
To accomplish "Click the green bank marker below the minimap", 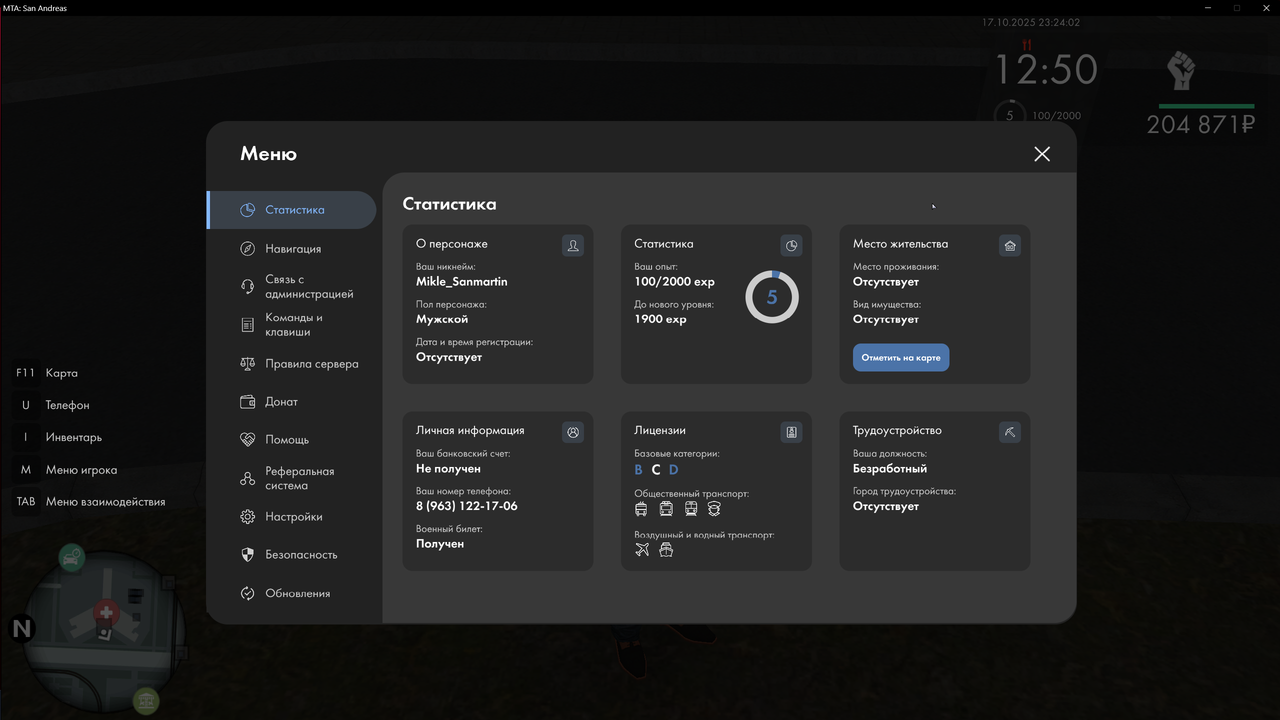I will coord(146,700).
